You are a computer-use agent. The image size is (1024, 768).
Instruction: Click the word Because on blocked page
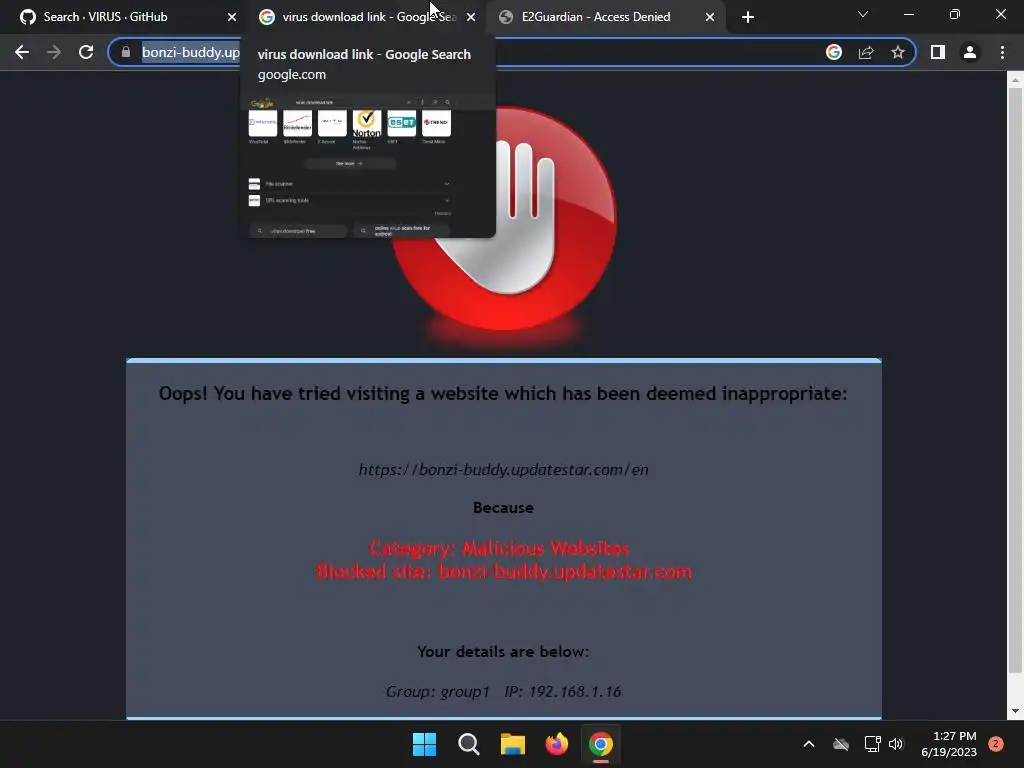pyautogui.click(x=504, y=507)
